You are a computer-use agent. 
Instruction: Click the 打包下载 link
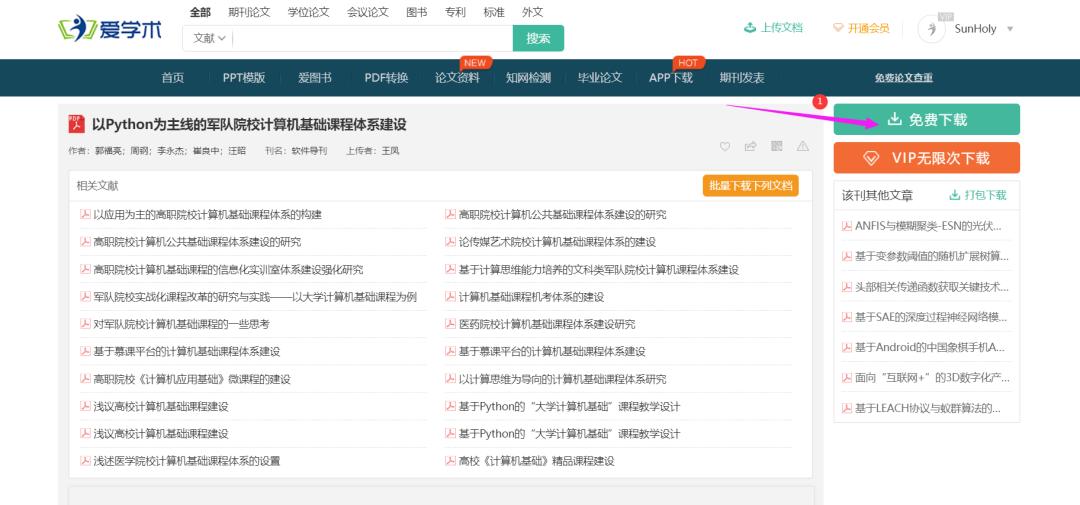978,195
